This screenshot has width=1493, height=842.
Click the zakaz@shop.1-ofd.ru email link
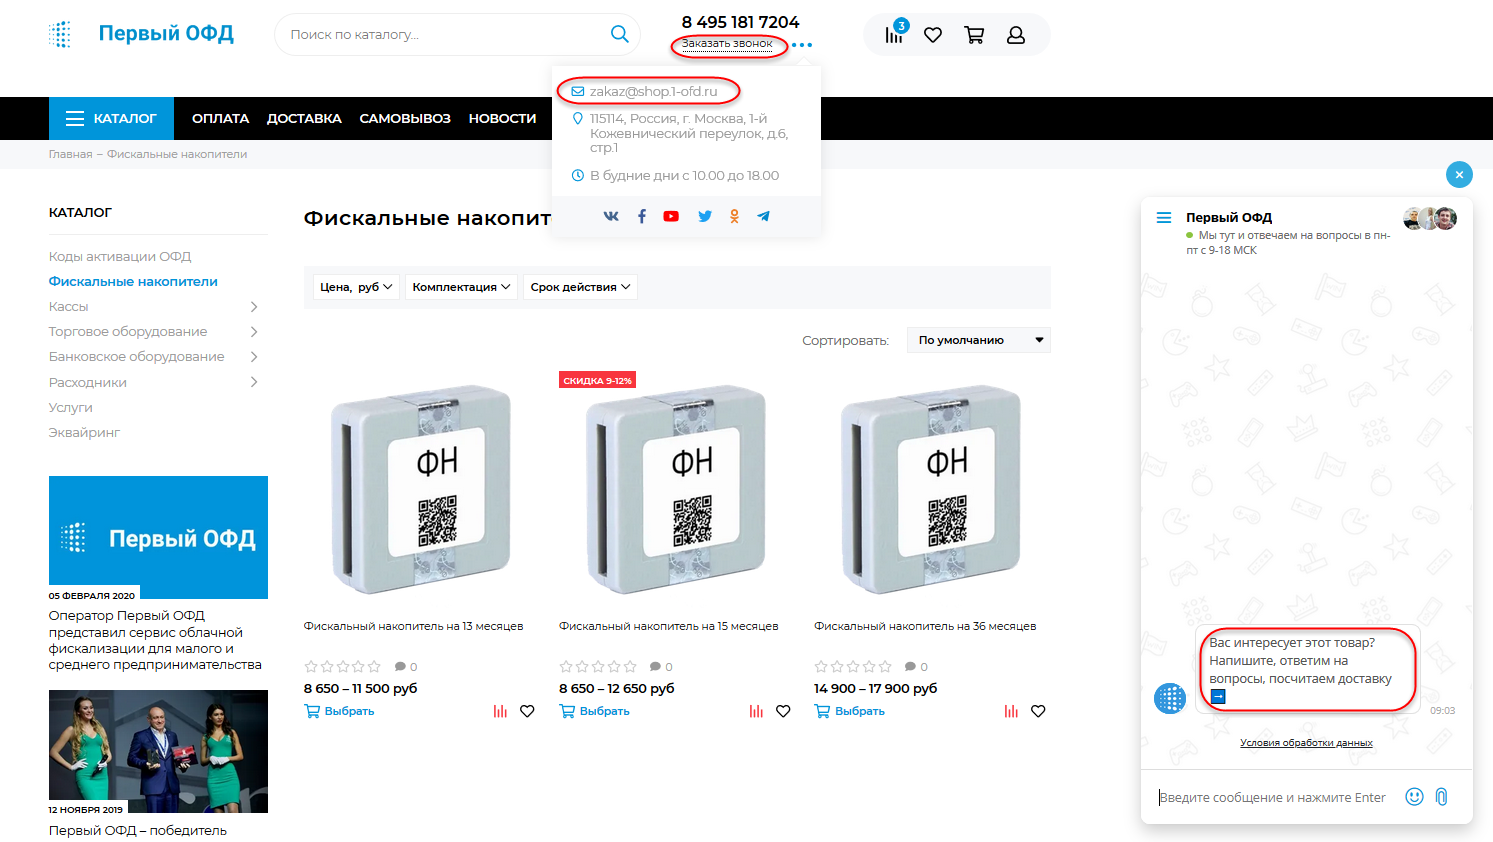pos(653,91)
